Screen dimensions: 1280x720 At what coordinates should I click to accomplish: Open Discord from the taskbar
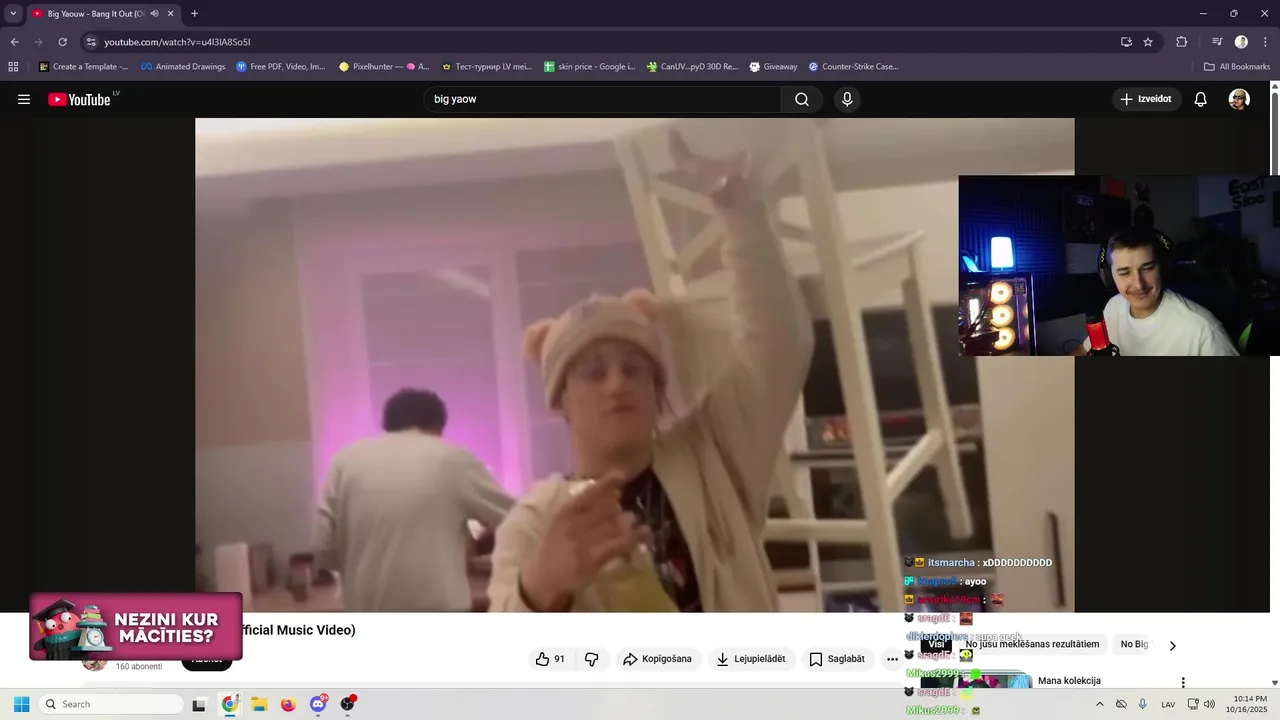[x=318, y=704]
